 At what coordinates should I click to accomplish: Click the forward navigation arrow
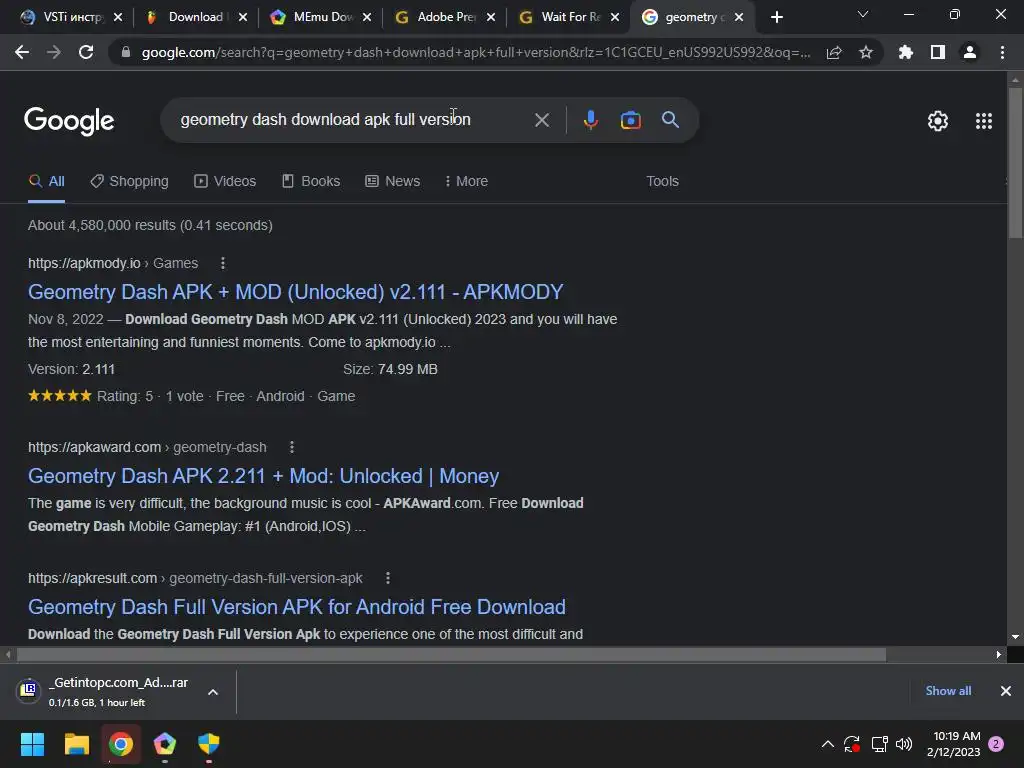click(x=54, y=52)
